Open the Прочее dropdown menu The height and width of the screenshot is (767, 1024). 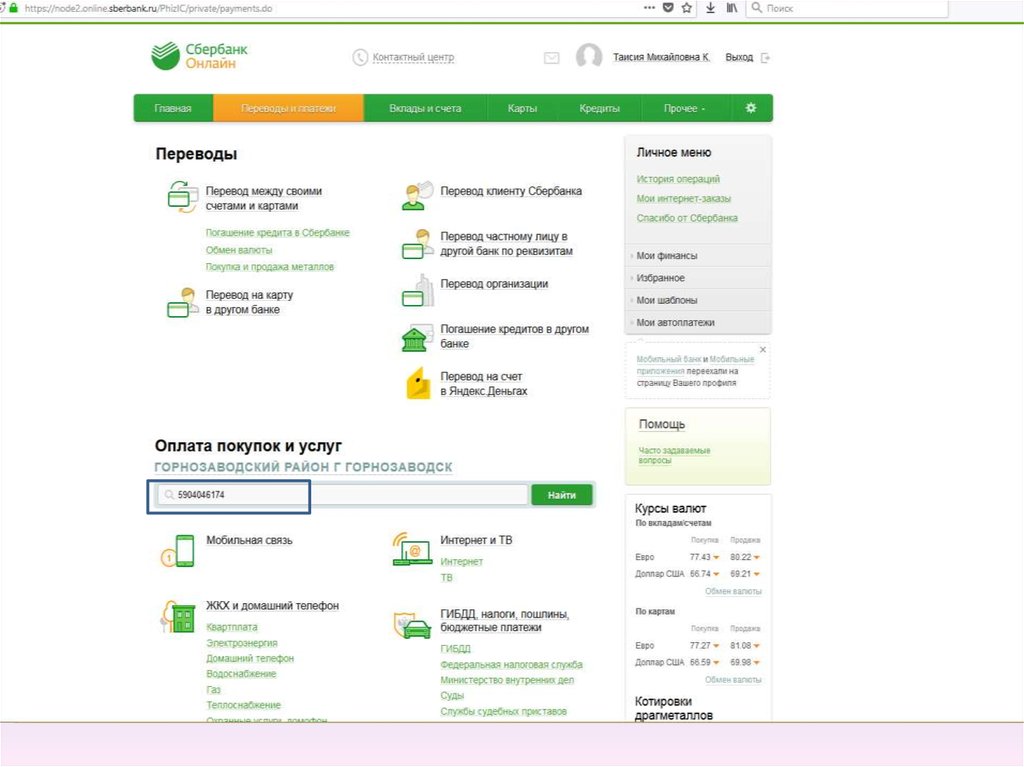pyautogui.click(x=684, y=108)
